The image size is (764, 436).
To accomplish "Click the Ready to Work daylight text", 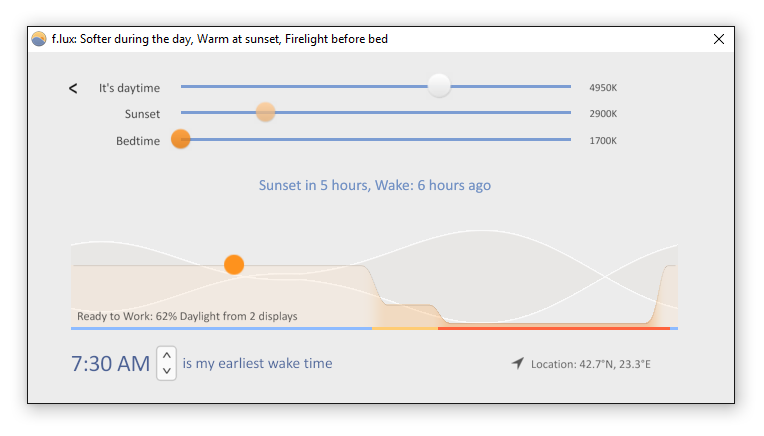I will 187,316.
